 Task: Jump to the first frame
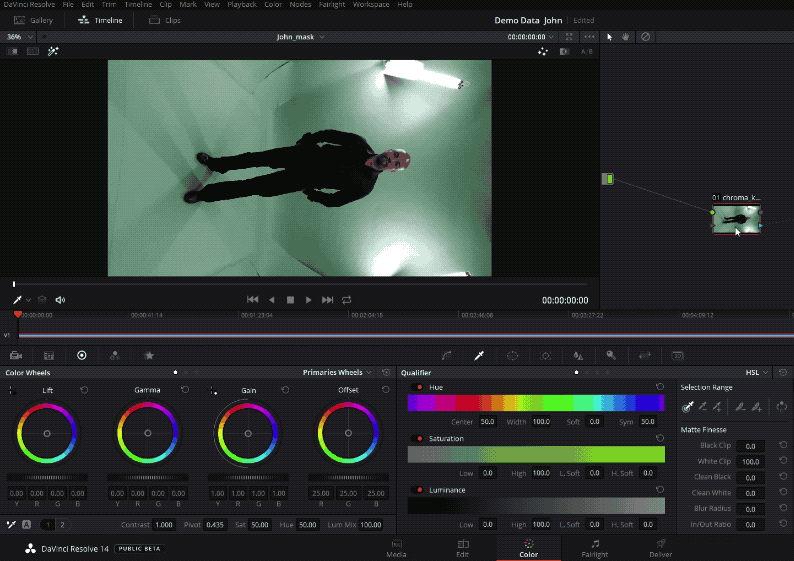point(252,300)
